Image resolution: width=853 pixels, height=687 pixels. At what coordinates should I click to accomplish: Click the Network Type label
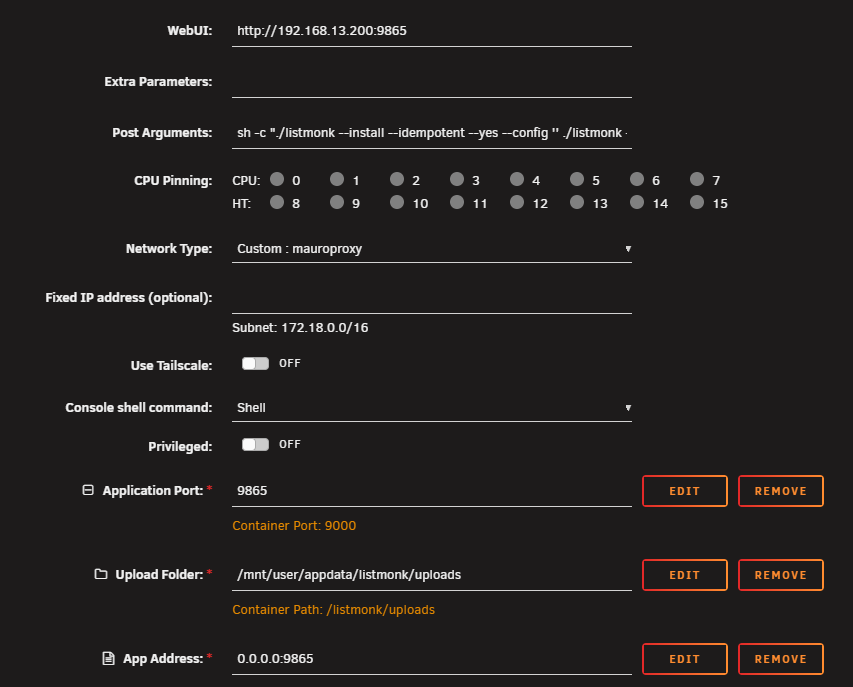click(169, 249)
